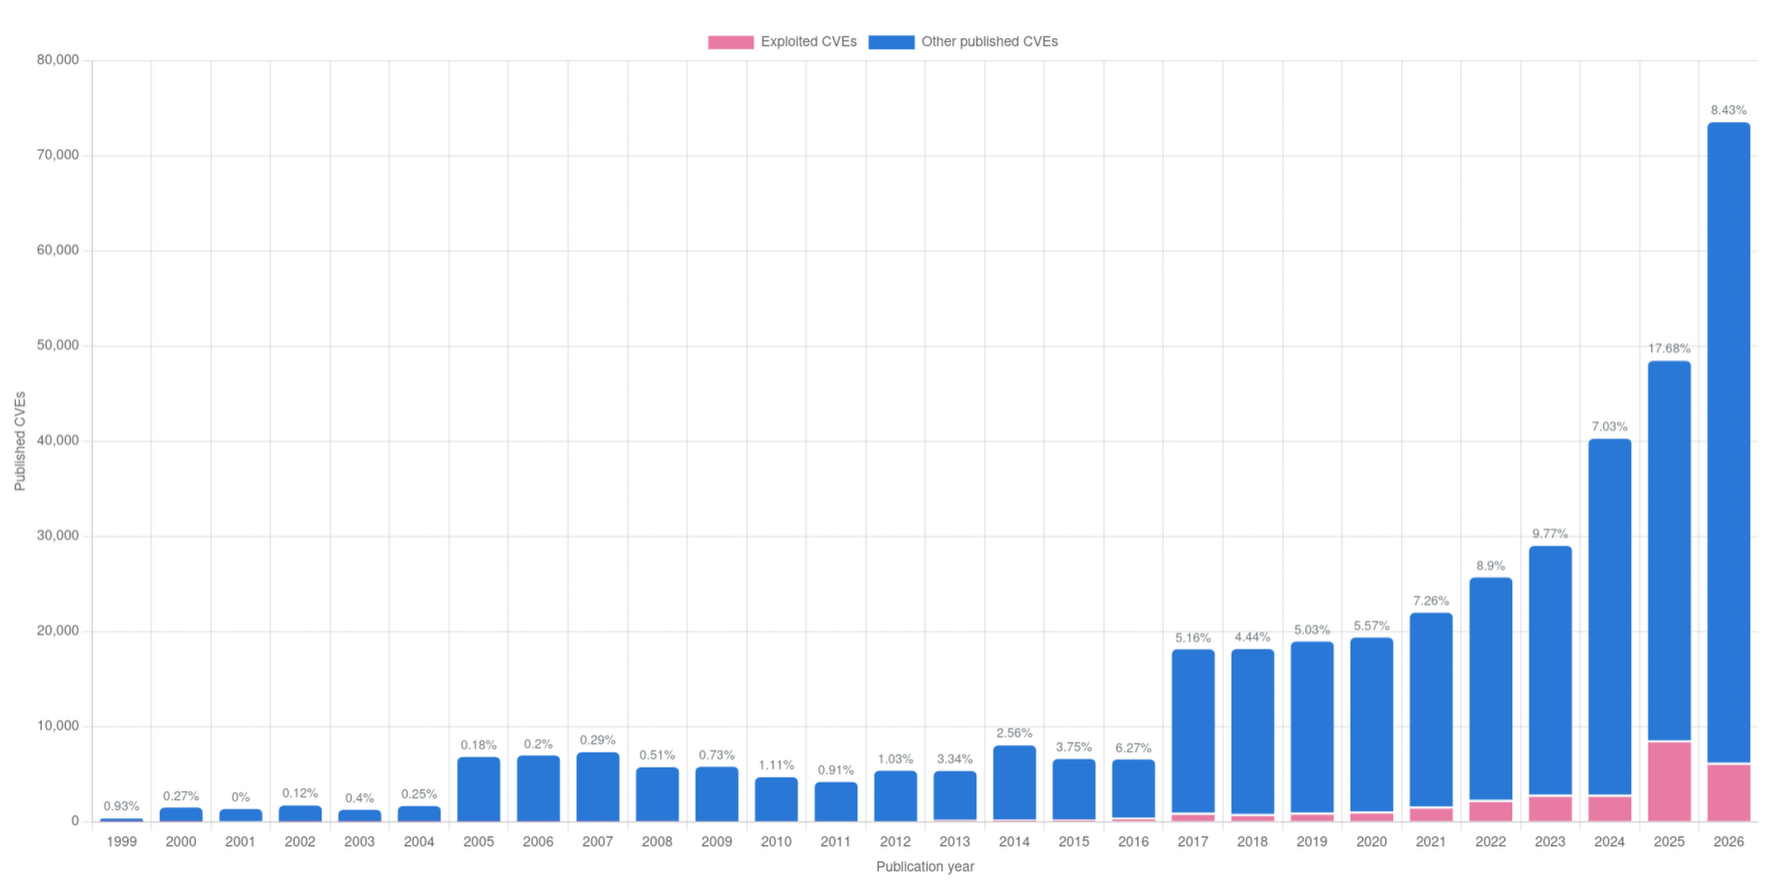Click the 8.9% label above 2022
Image resolution: width=1769 pixels, height=887 pixels.
click(1490, 566)
